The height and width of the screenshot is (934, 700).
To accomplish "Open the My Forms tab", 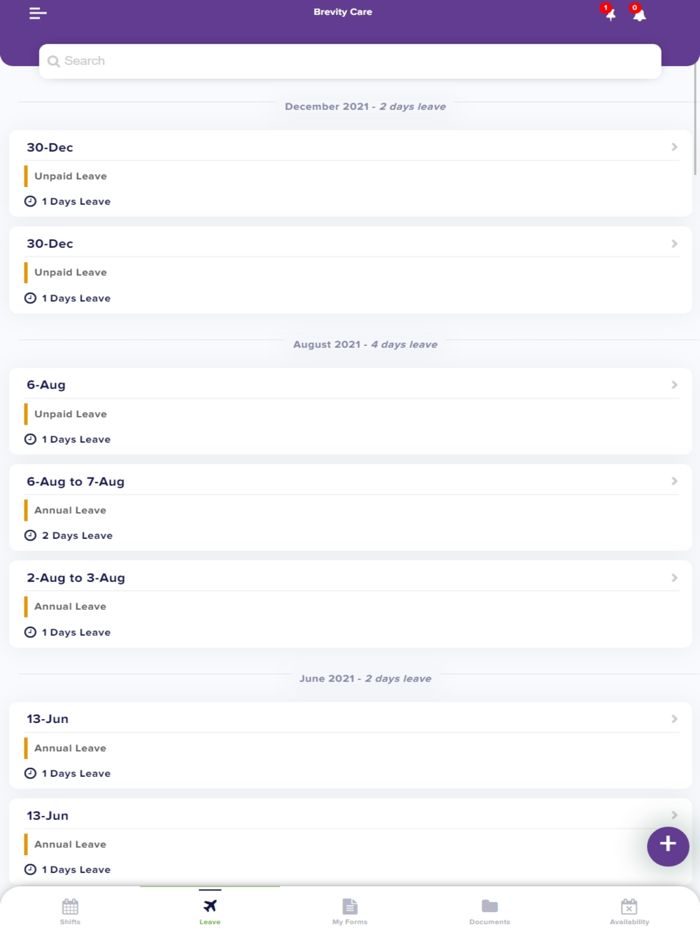I will 350,910.
